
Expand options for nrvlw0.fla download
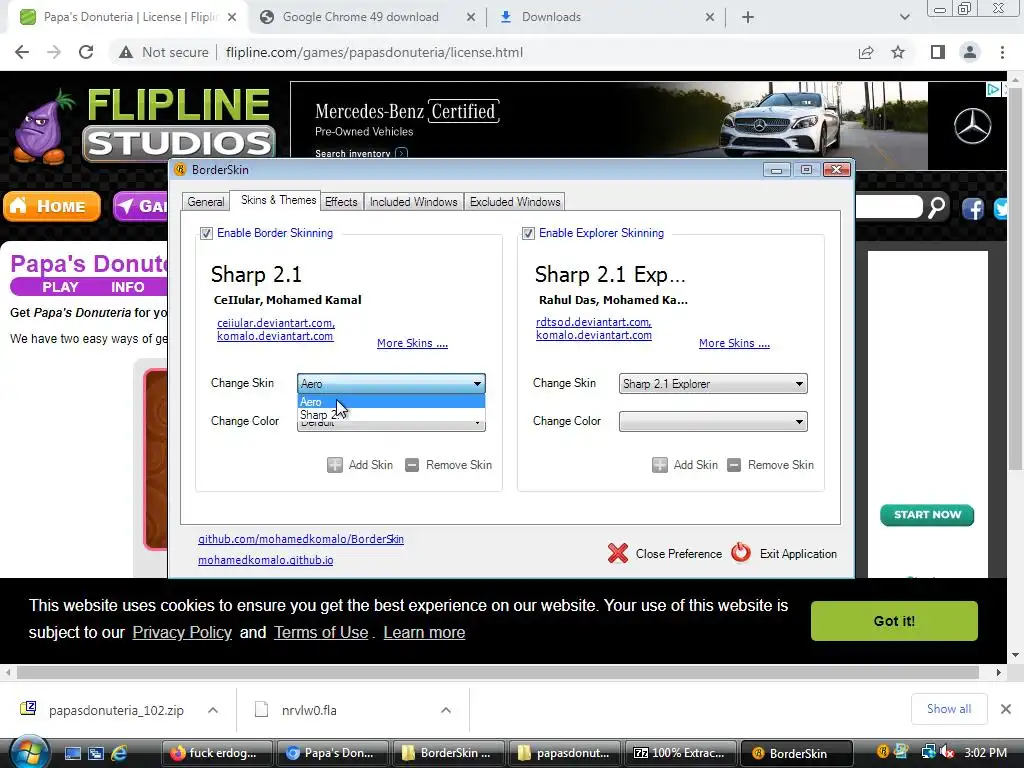click(445, 710)
